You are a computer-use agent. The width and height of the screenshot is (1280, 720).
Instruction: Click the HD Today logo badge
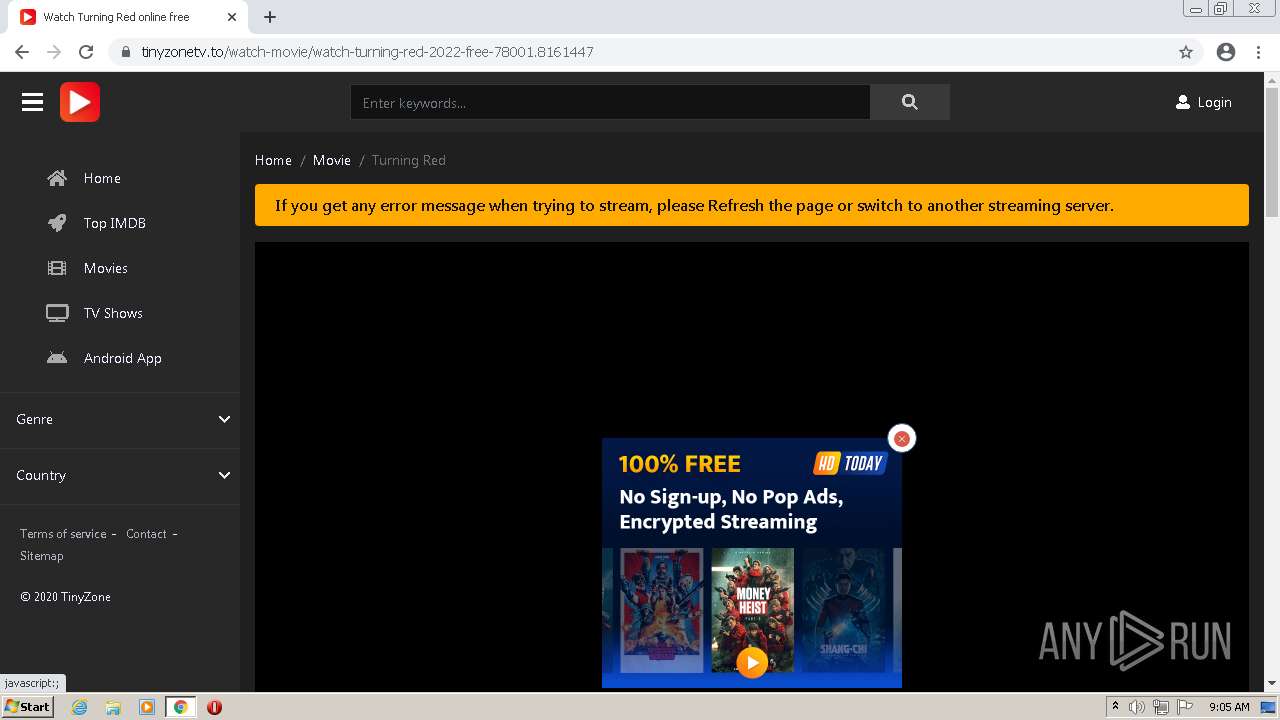(x=850, y=463)
